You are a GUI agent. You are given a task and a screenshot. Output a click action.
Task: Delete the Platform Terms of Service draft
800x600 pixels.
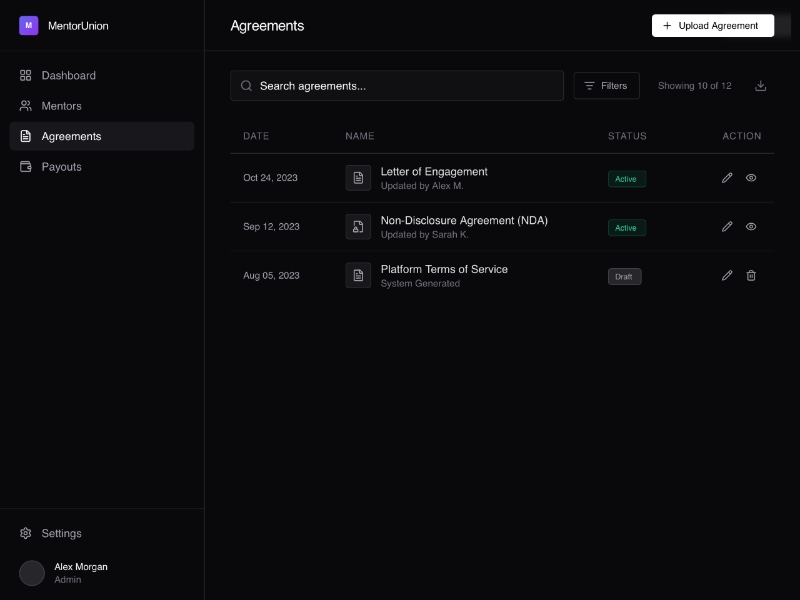[x=751, y=276]
